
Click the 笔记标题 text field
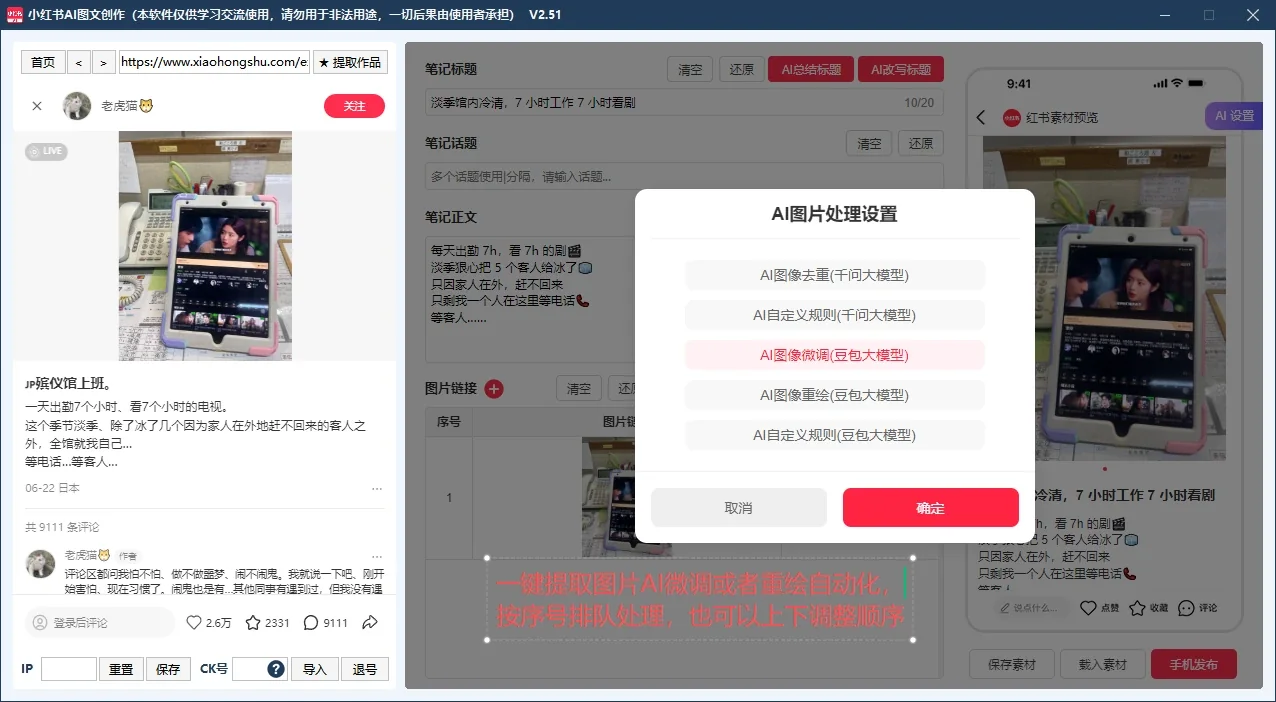pos(684,102)
